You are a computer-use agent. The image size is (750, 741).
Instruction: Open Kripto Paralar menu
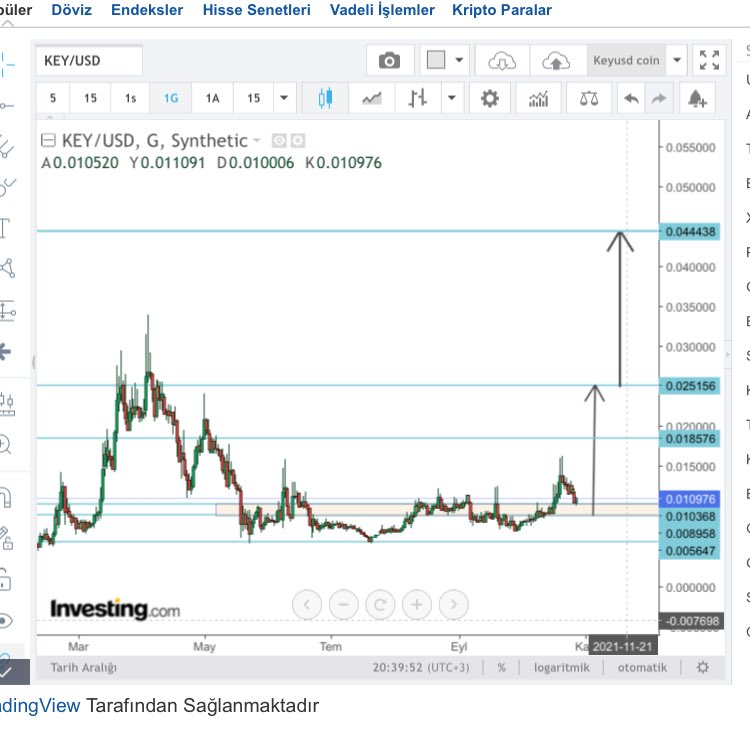point(502,10)
